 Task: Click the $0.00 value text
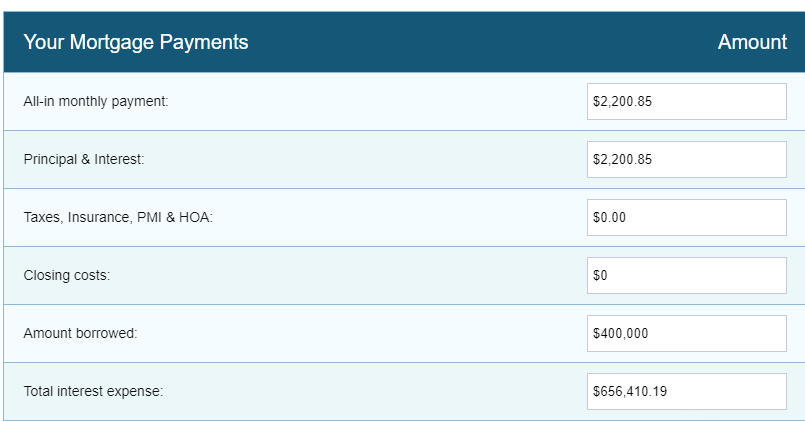coord(609,218)
